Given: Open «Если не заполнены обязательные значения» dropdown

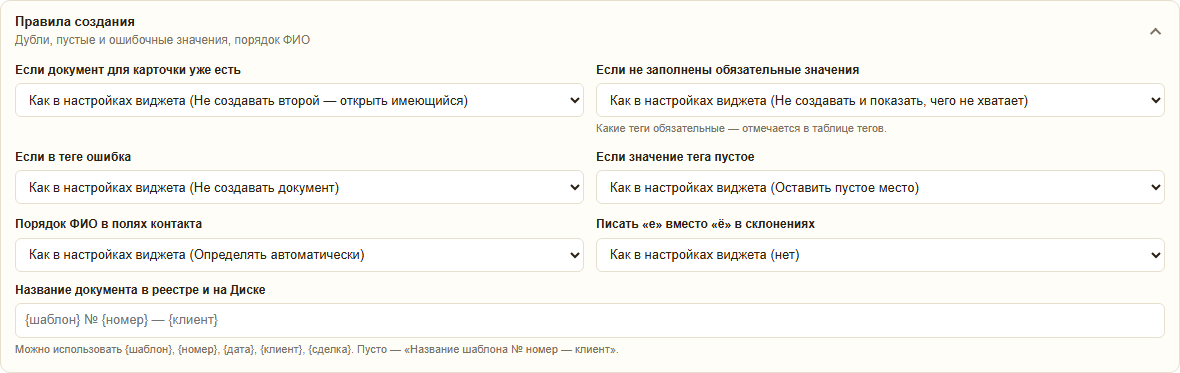Looking at the screenshot, I should (x=880, y=100).
